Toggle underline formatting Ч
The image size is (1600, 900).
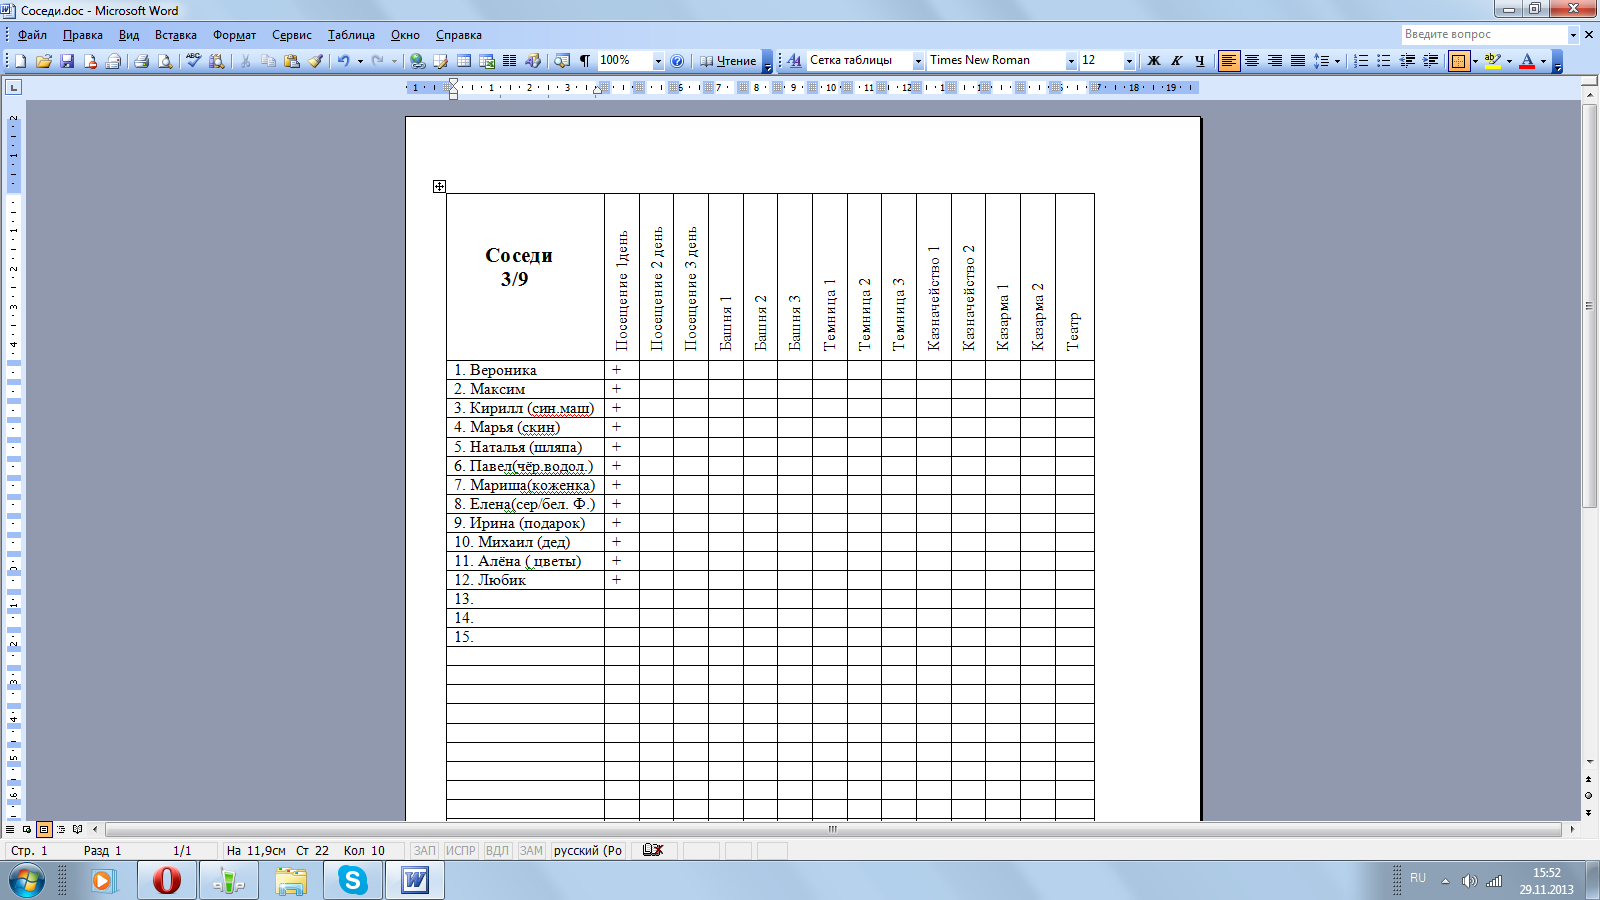coord(1199,61)
